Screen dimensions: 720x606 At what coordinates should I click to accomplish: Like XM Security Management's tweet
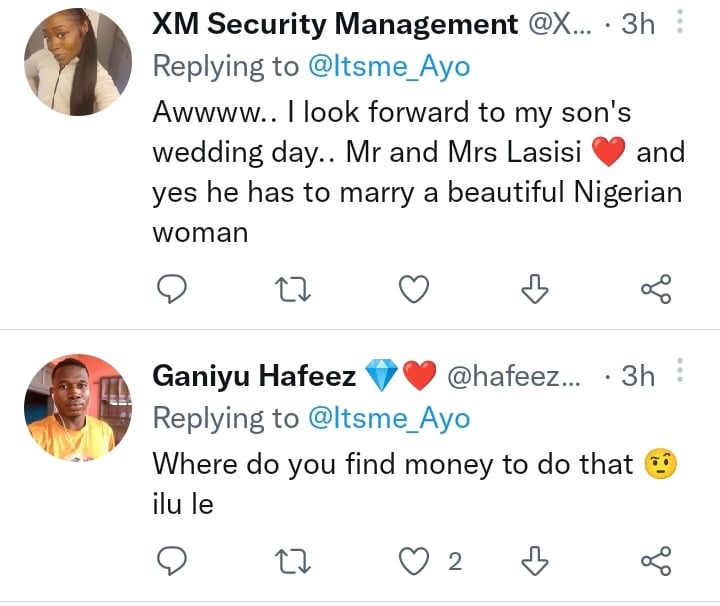pyautogui.click(x=414, y=289)
